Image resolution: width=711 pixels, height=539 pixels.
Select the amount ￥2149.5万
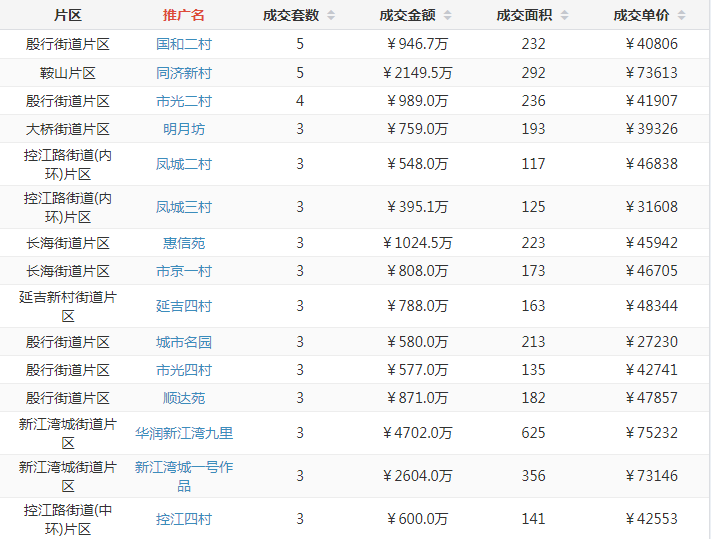(x=418, y=73)
